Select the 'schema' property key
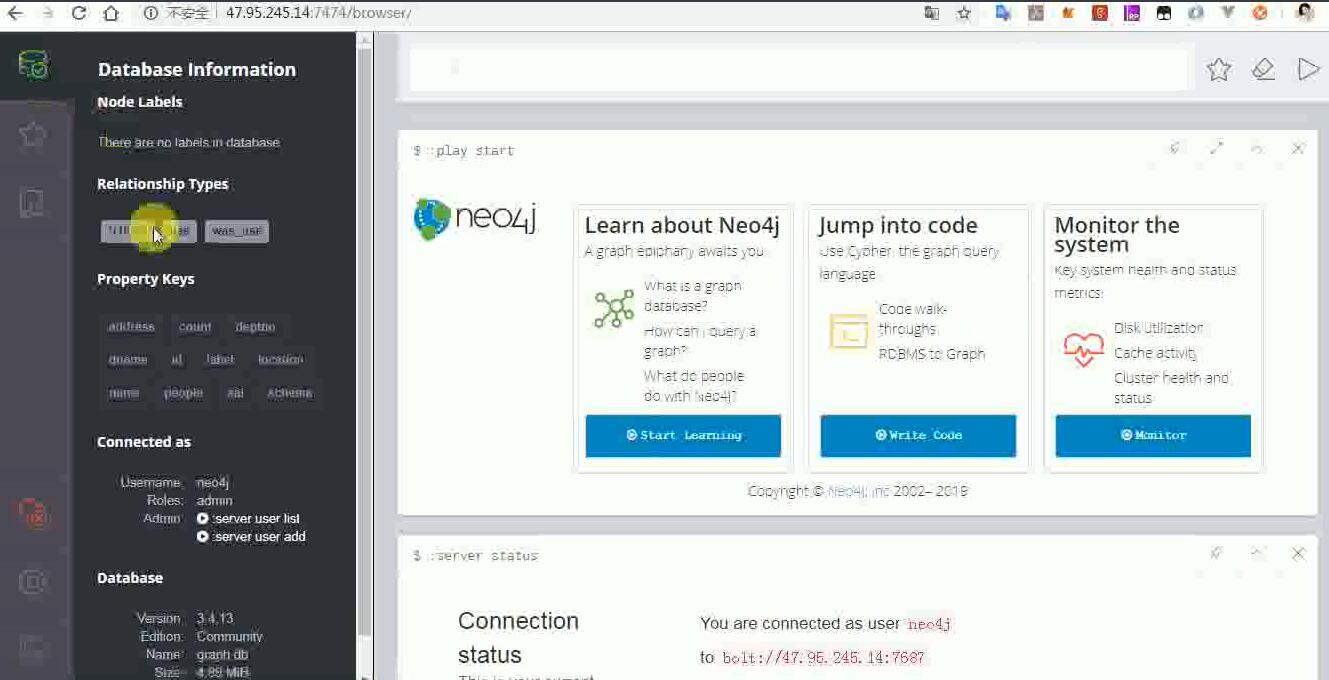 coord(290,393)
